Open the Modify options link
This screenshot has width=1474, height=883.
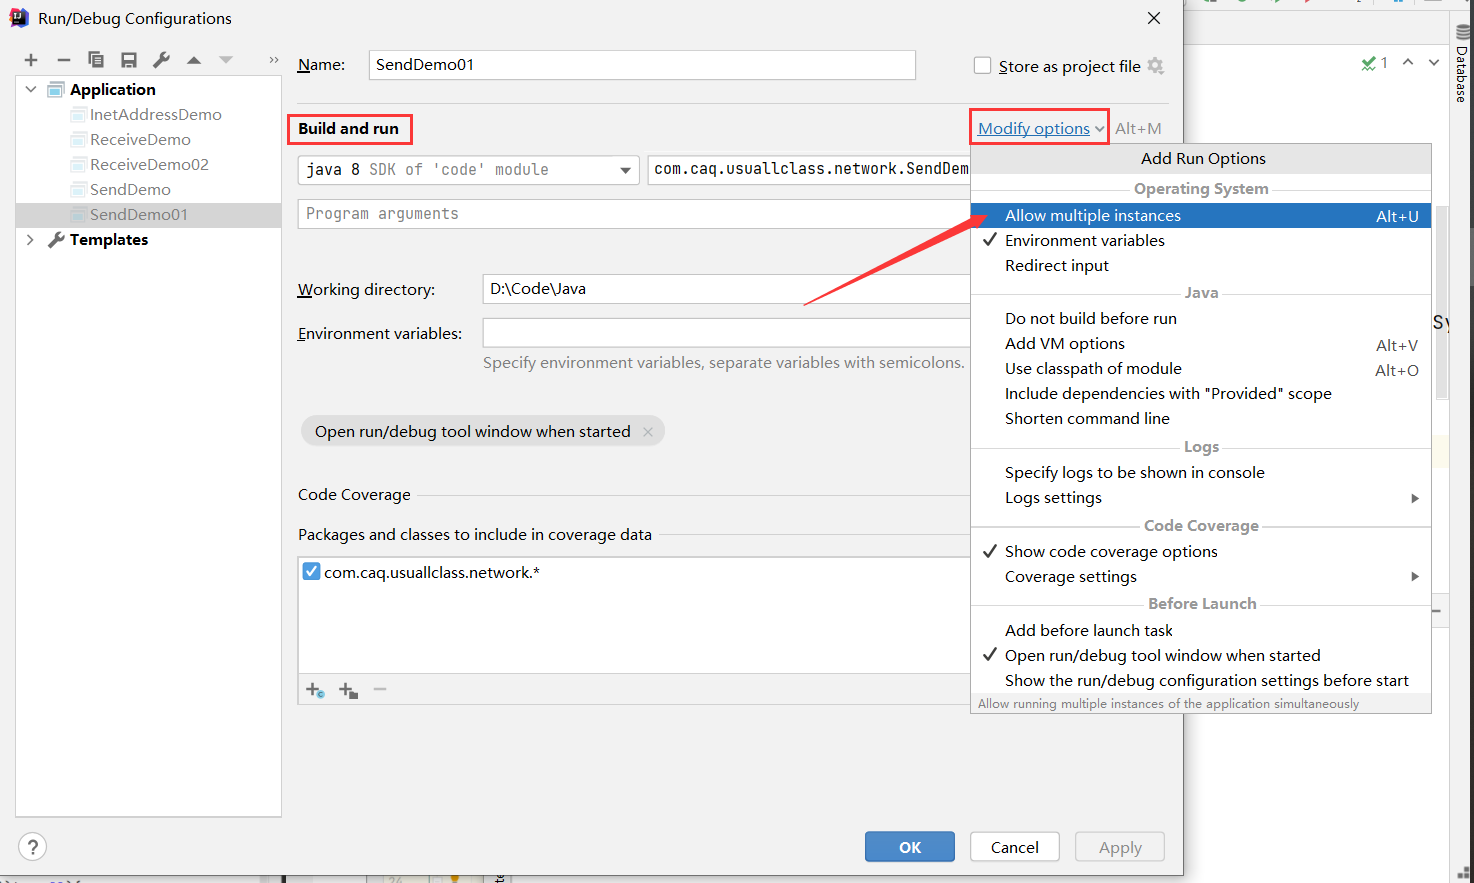coord(1037,127)
